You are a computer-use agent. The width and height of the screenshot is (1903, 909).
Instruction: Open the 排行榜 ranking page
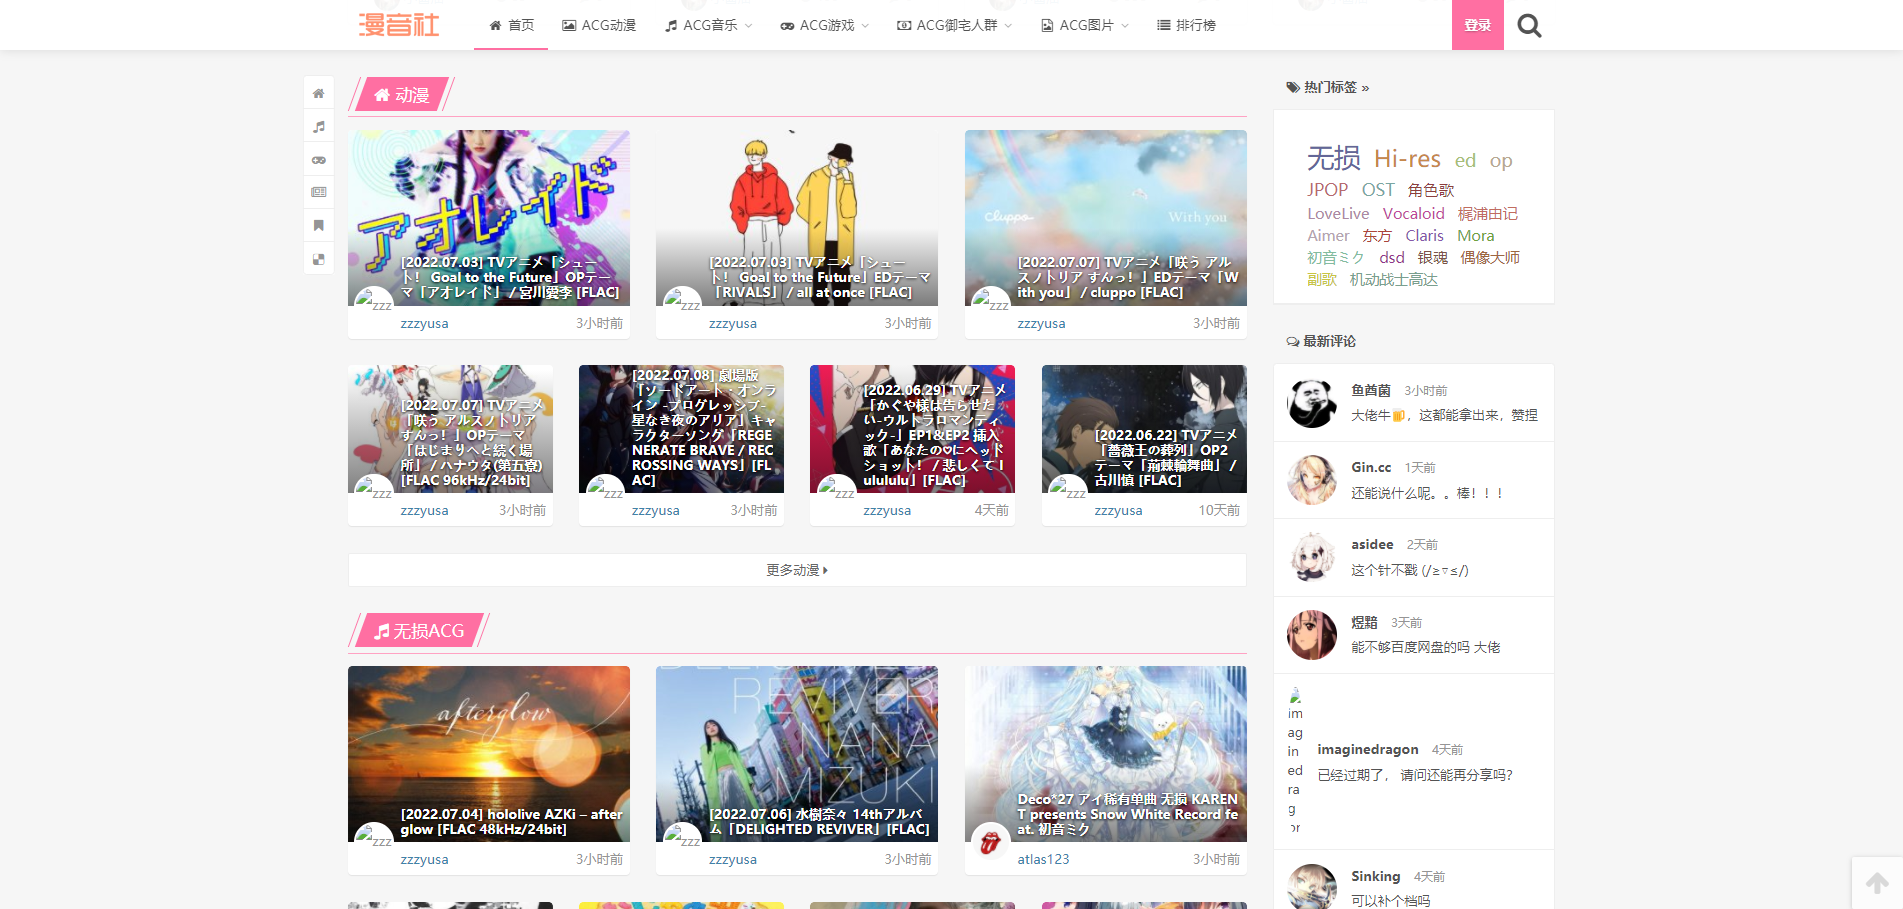tap(1186, 25)
